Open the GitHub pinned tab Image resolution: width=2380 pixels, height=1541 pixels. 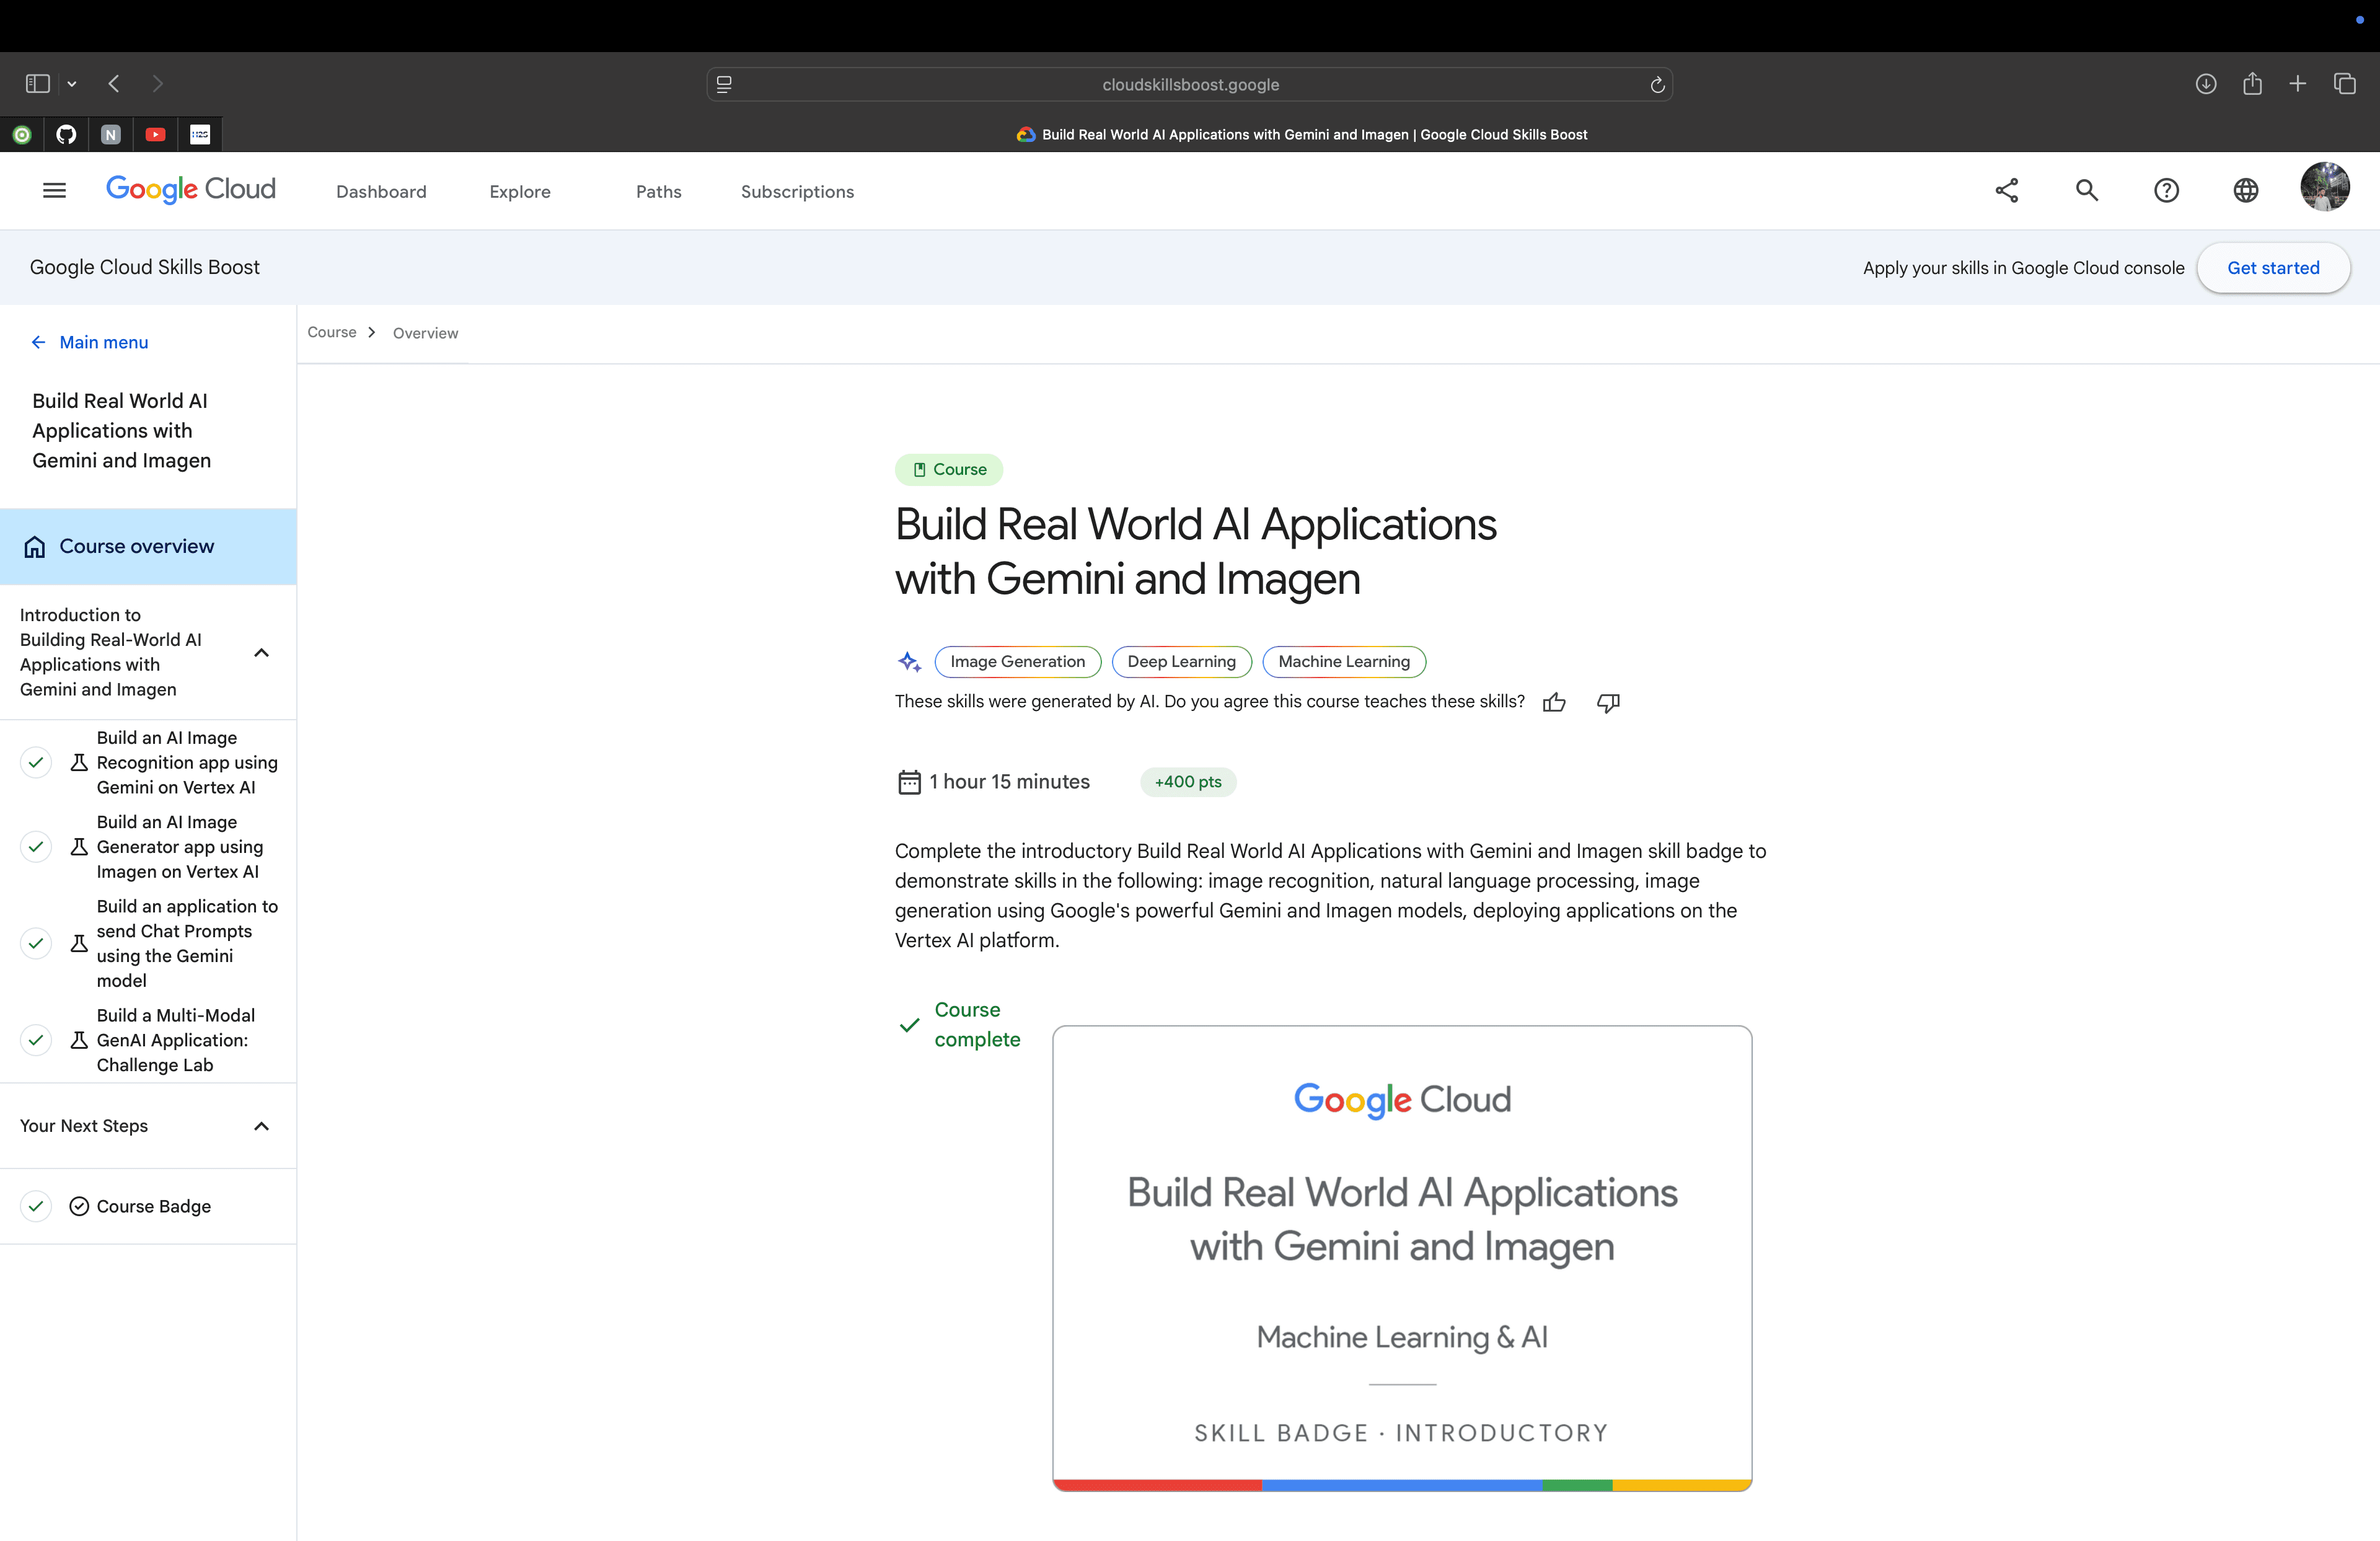coord(66,134)
